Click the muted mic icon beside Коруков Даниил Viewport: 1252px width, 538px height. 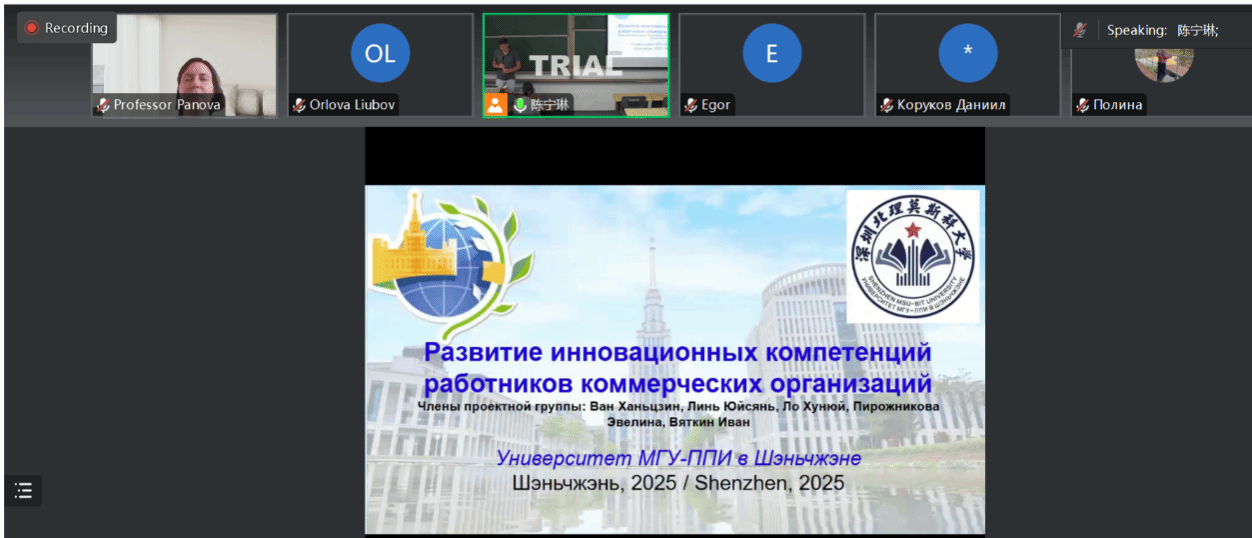887,105
